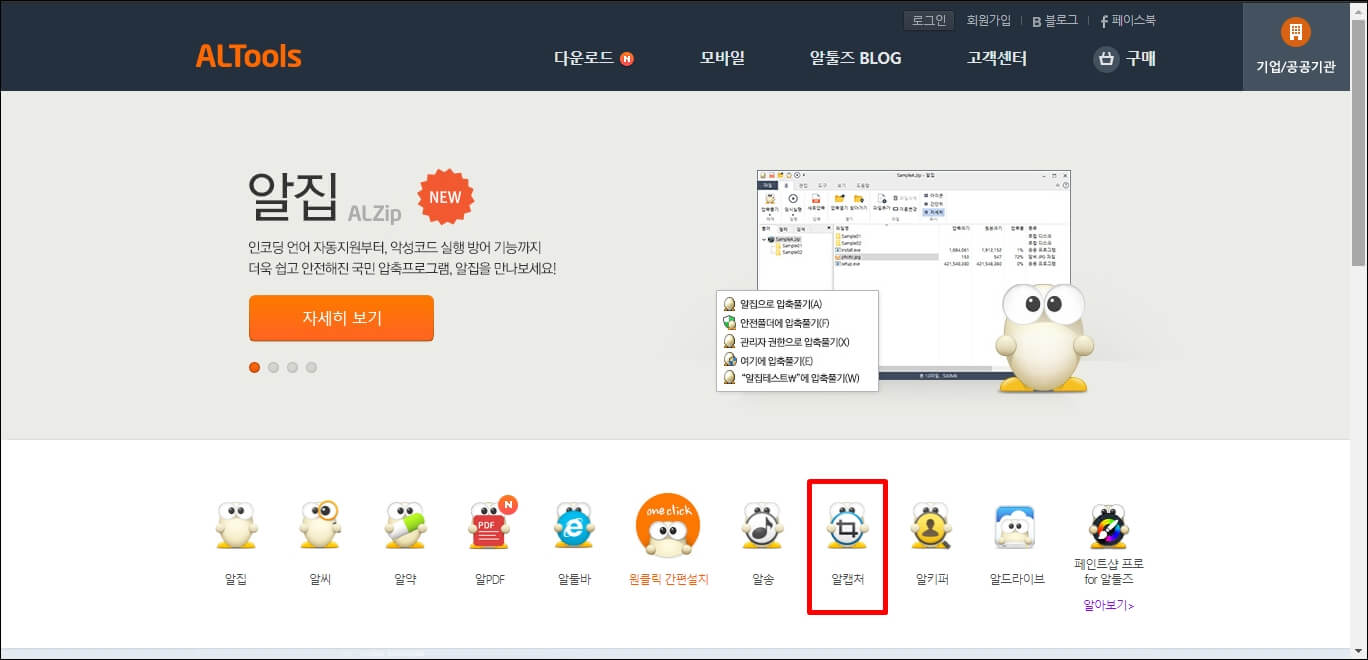1368x660 pixels.
Task: Open the 알툴즈 BLOG menu
Action: point(855,58)
